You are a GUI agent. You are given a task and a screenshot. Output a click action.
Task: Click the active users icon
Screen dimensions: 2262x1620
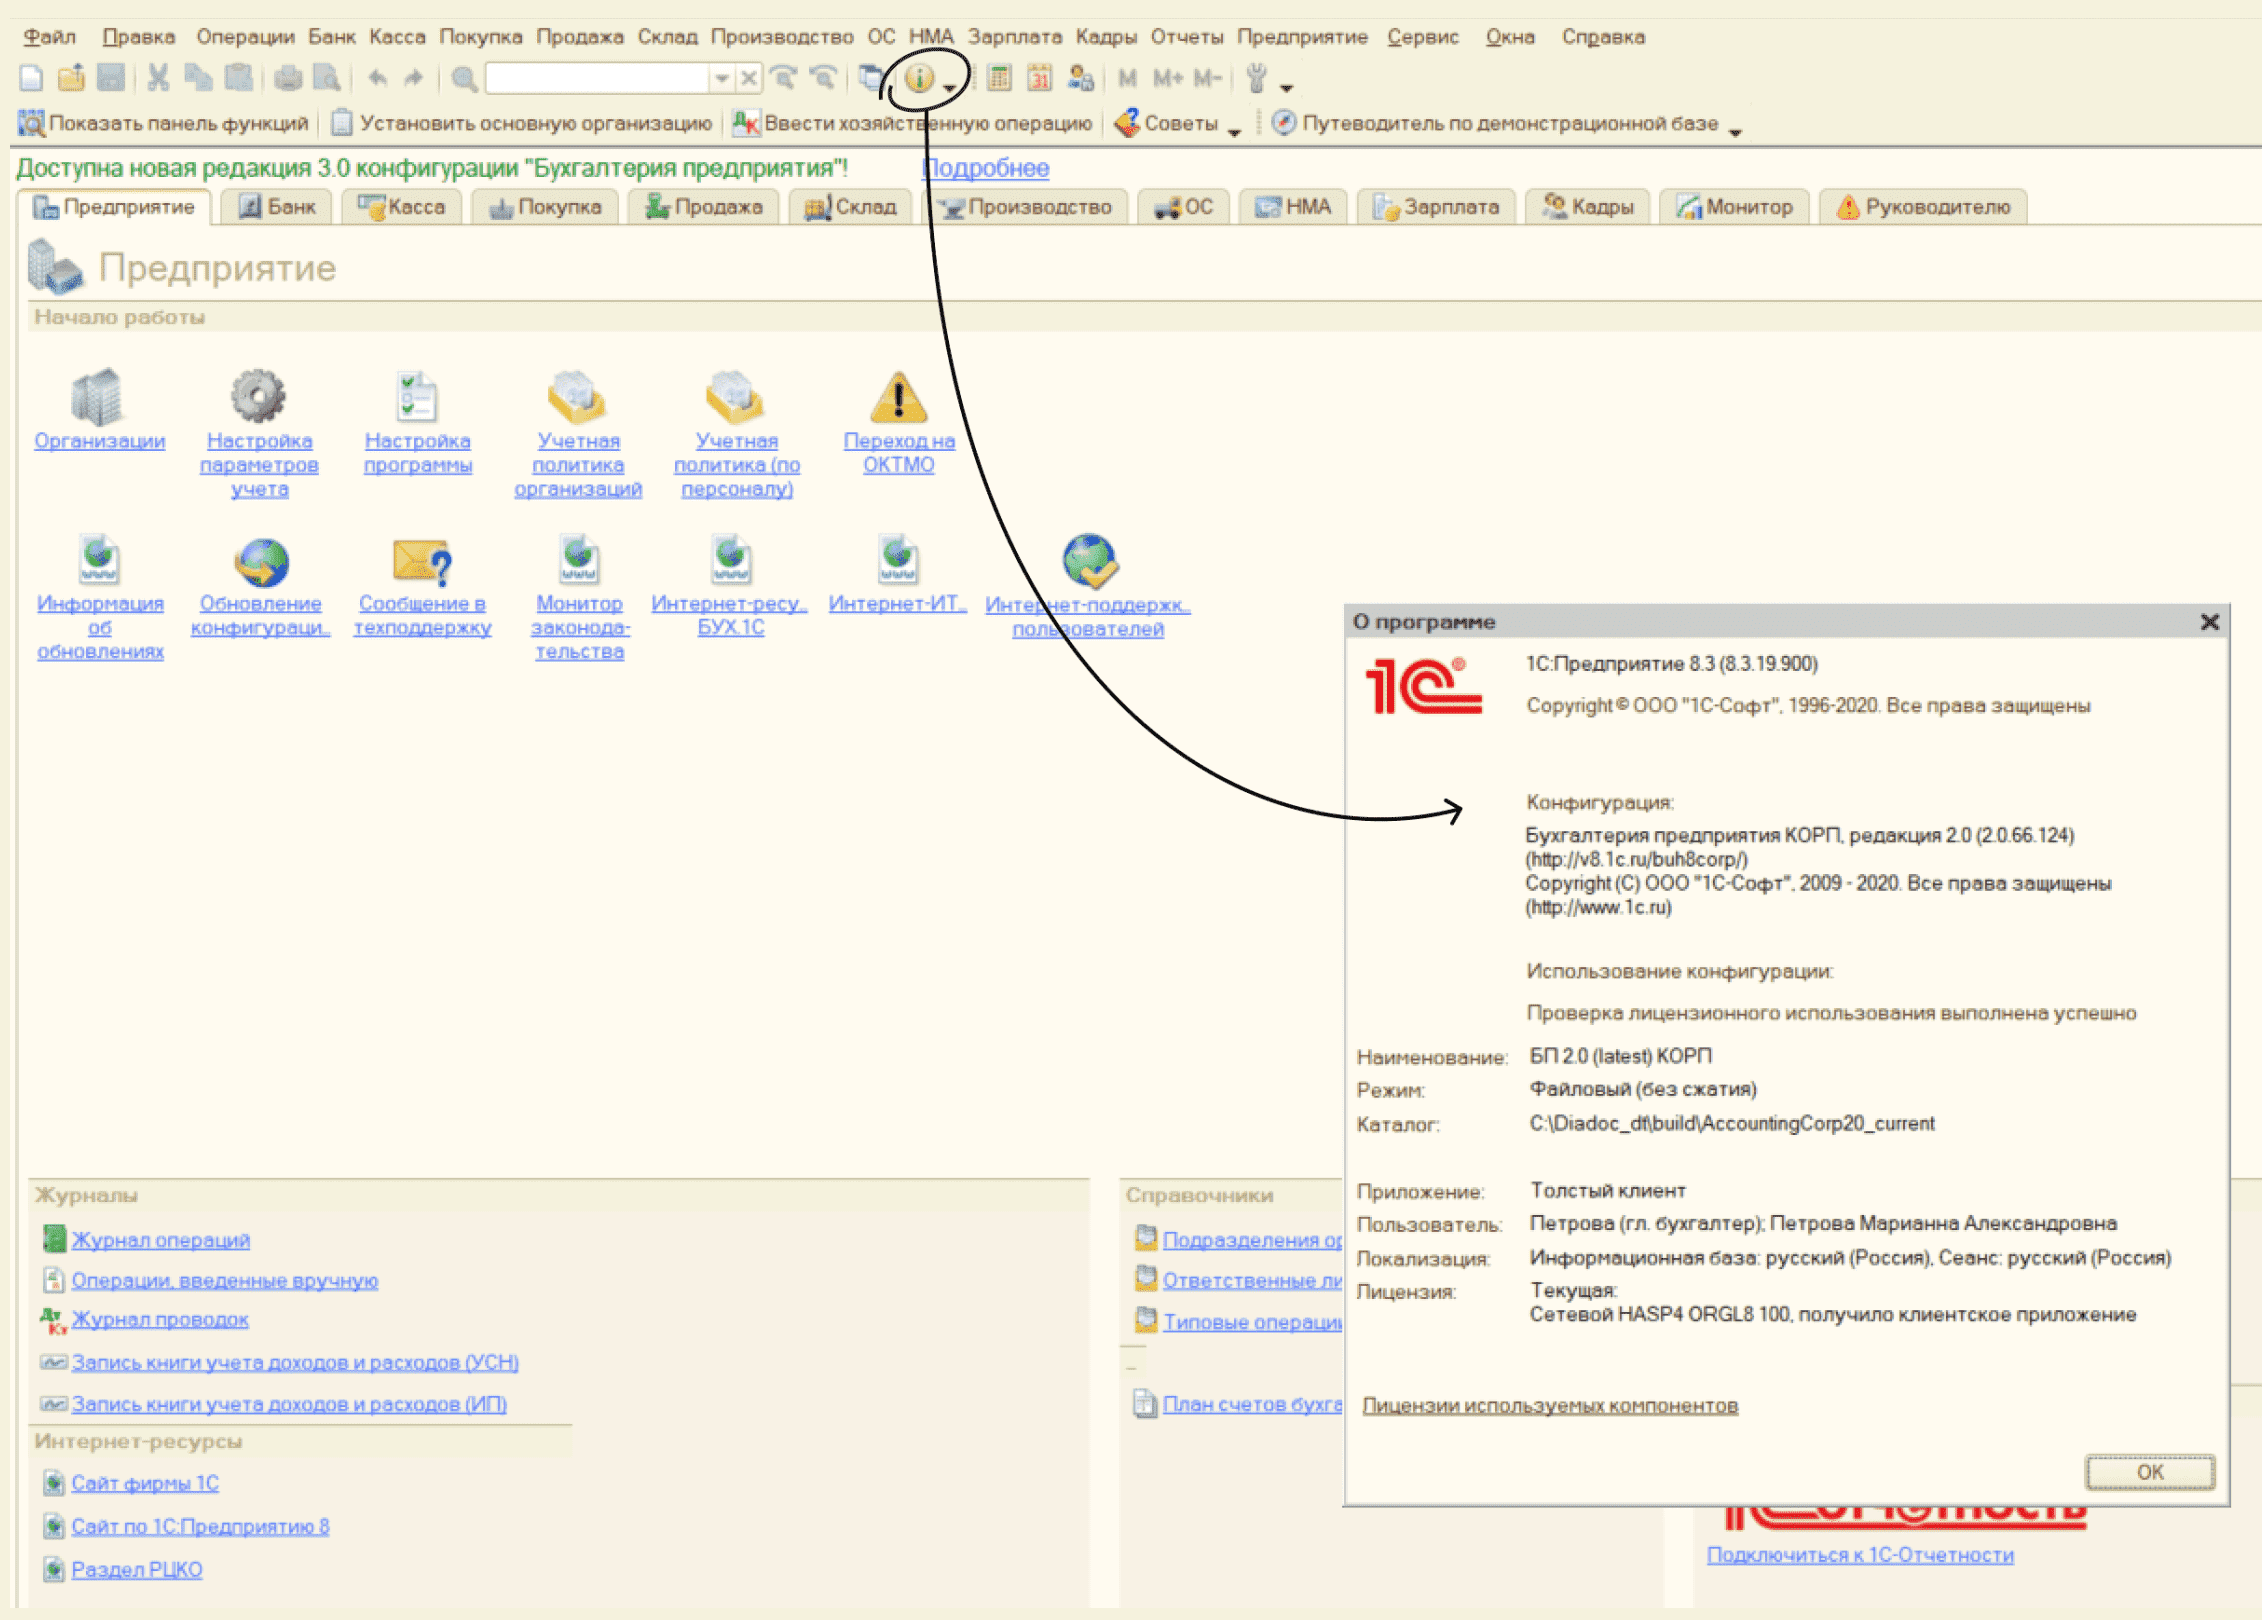click(1080, 78)
